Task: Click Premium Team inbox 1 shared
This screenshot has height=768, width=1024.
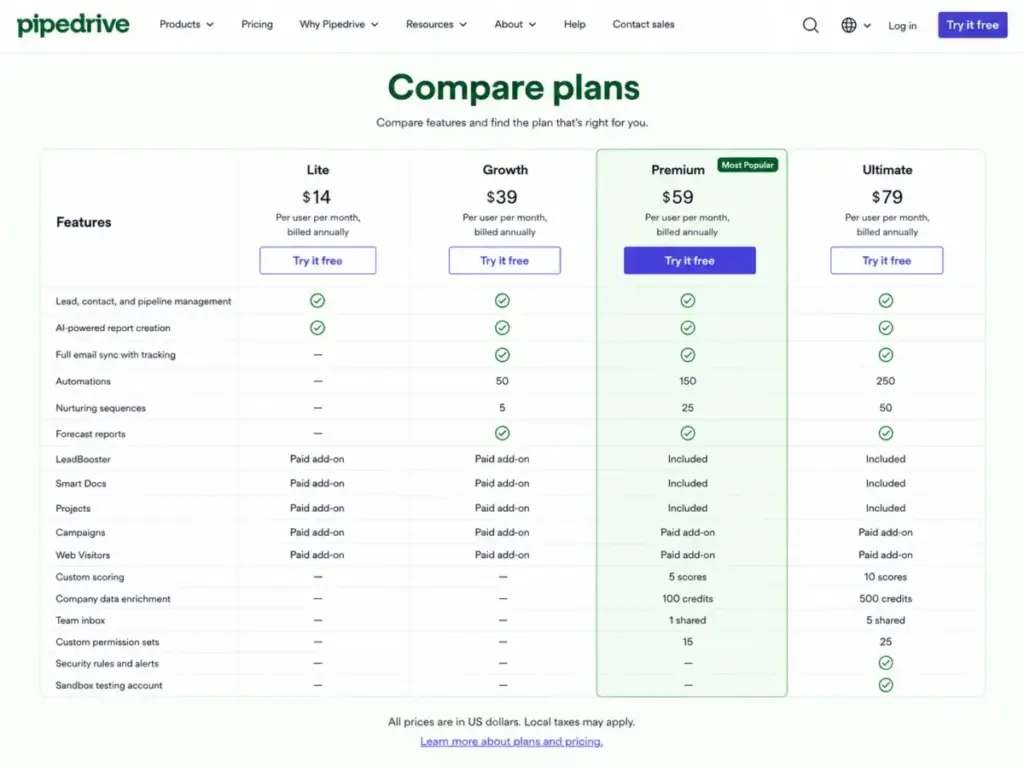Action: [688, 620]
